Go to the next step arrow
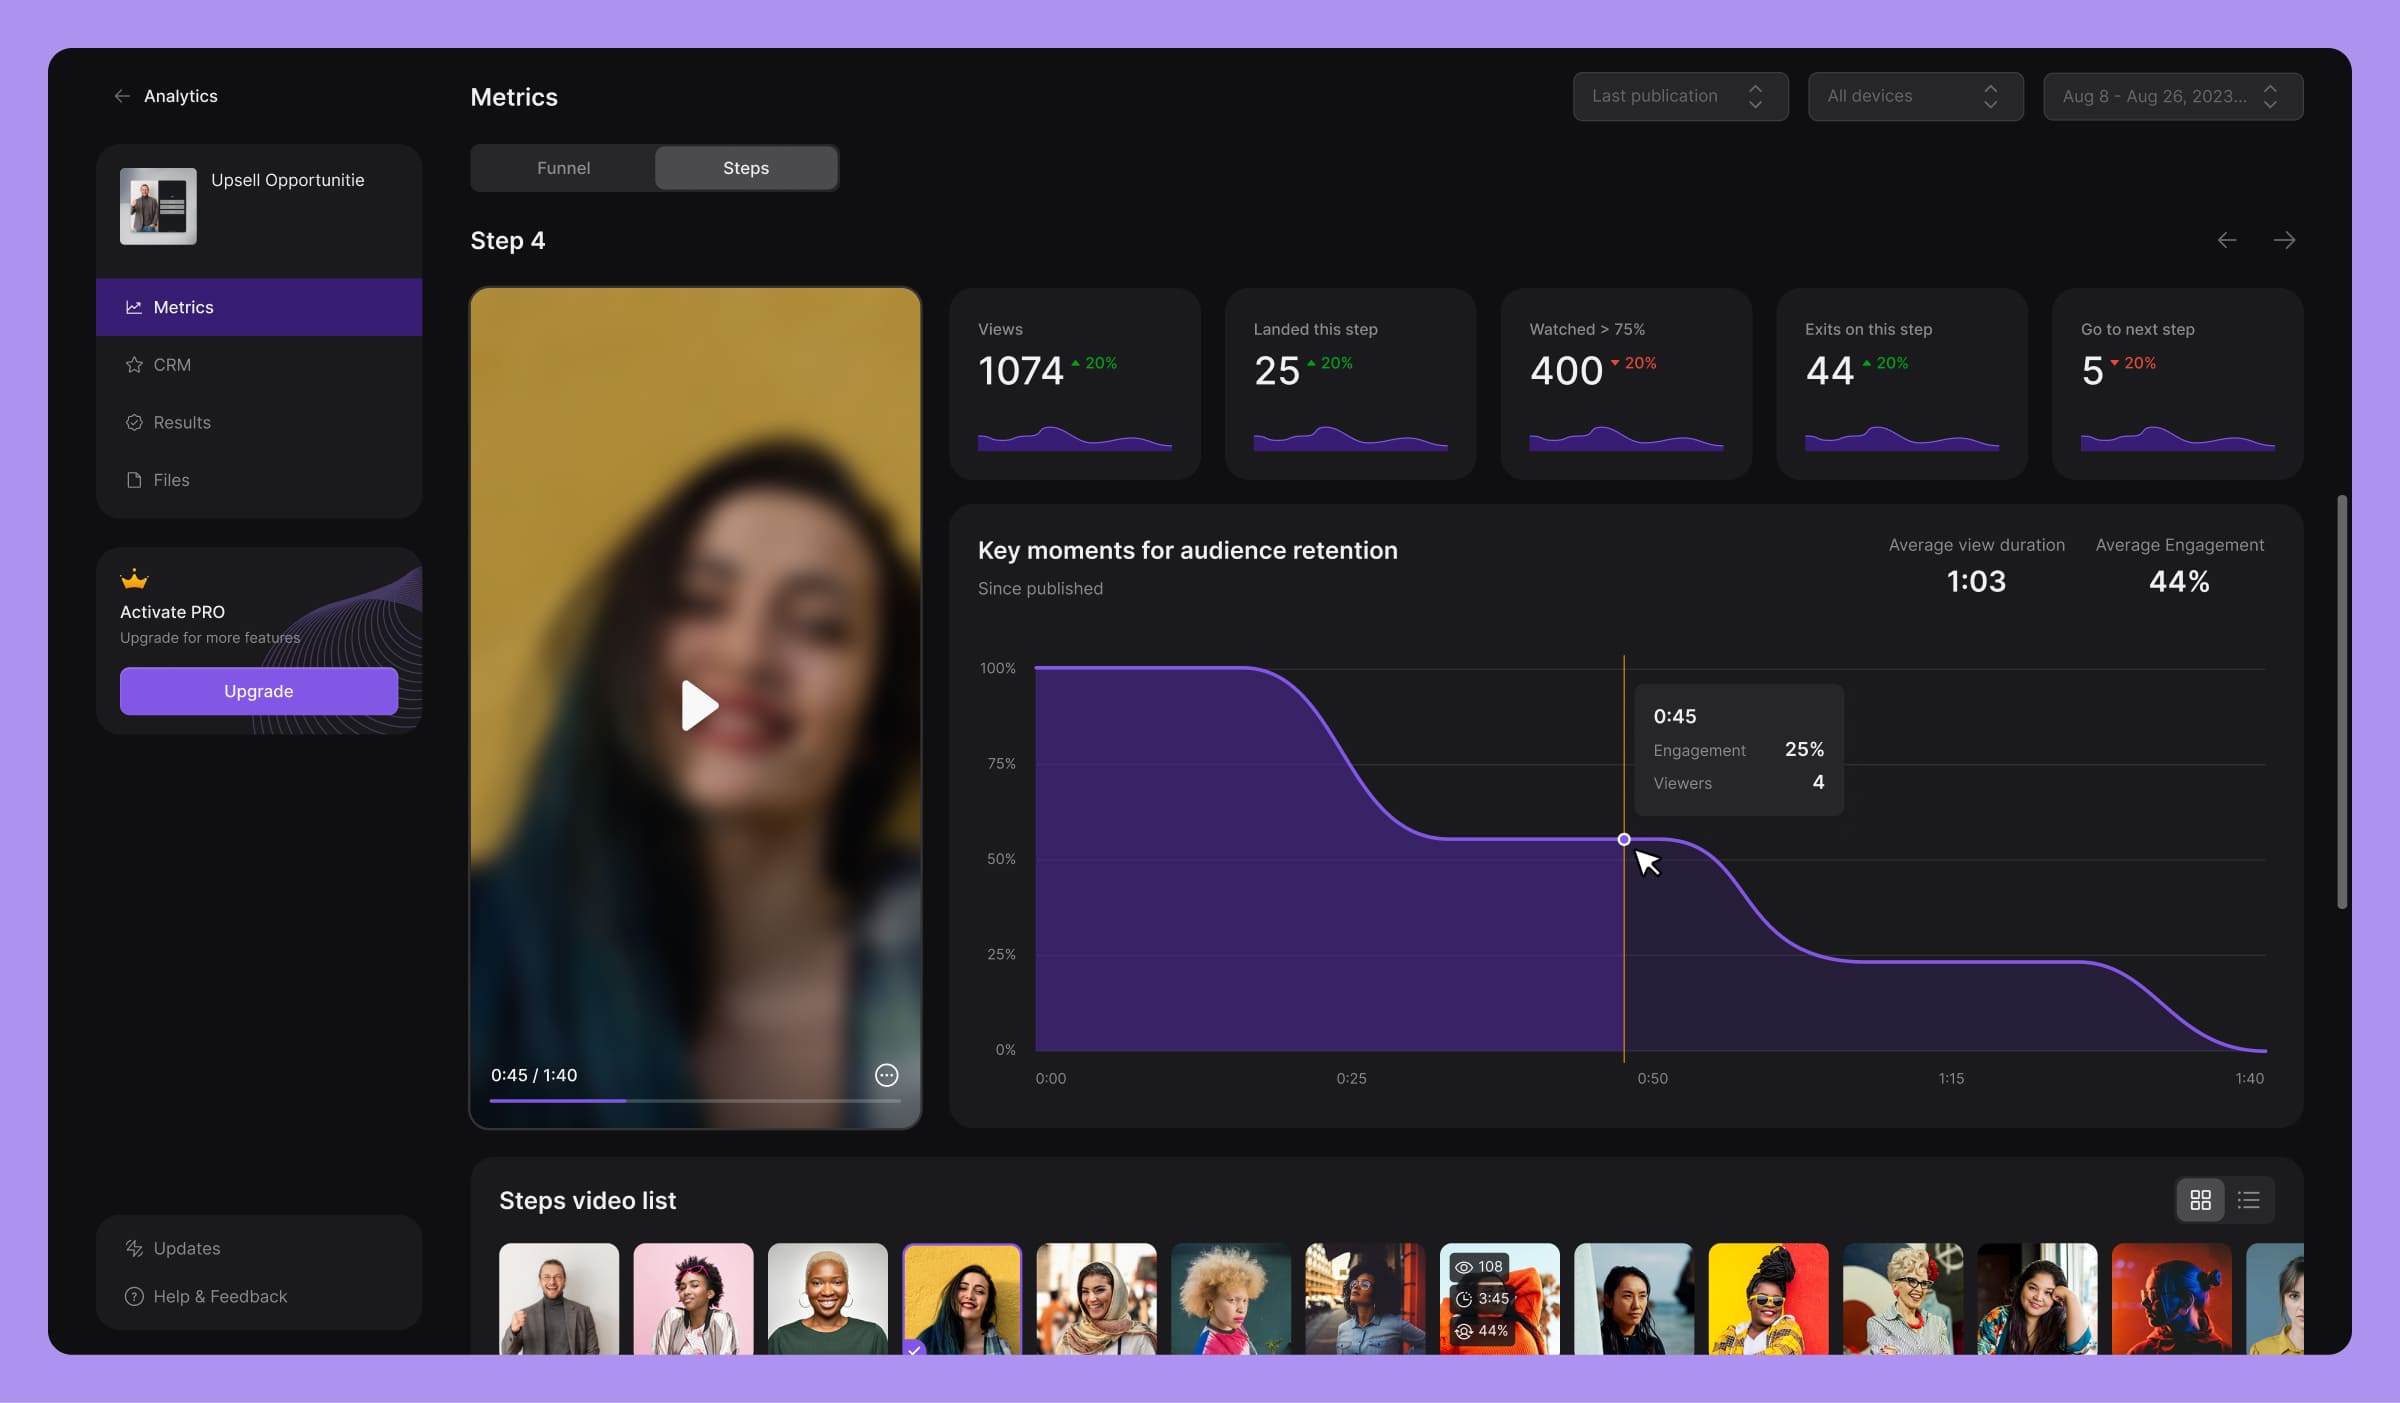The image size is (2400, 1403). pyautogui.click(x=2284, y=240)
